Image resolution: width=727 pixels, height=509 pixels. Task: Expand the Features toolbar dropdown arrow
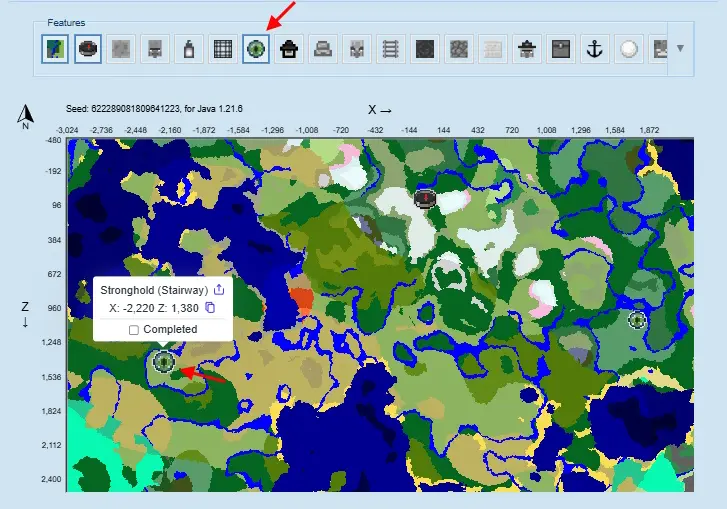680,48
